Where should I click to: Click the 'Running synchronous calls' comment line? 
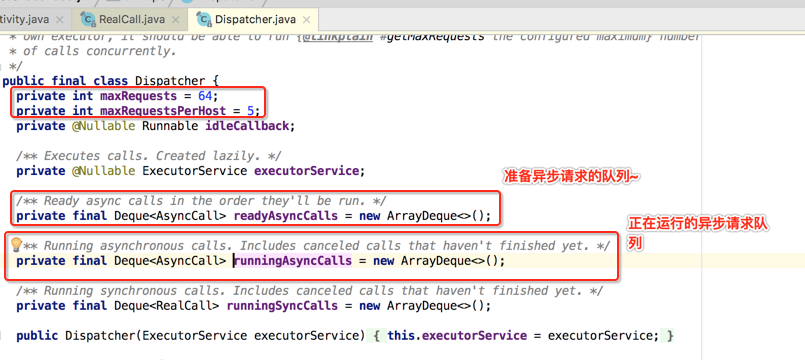(310, 291)
